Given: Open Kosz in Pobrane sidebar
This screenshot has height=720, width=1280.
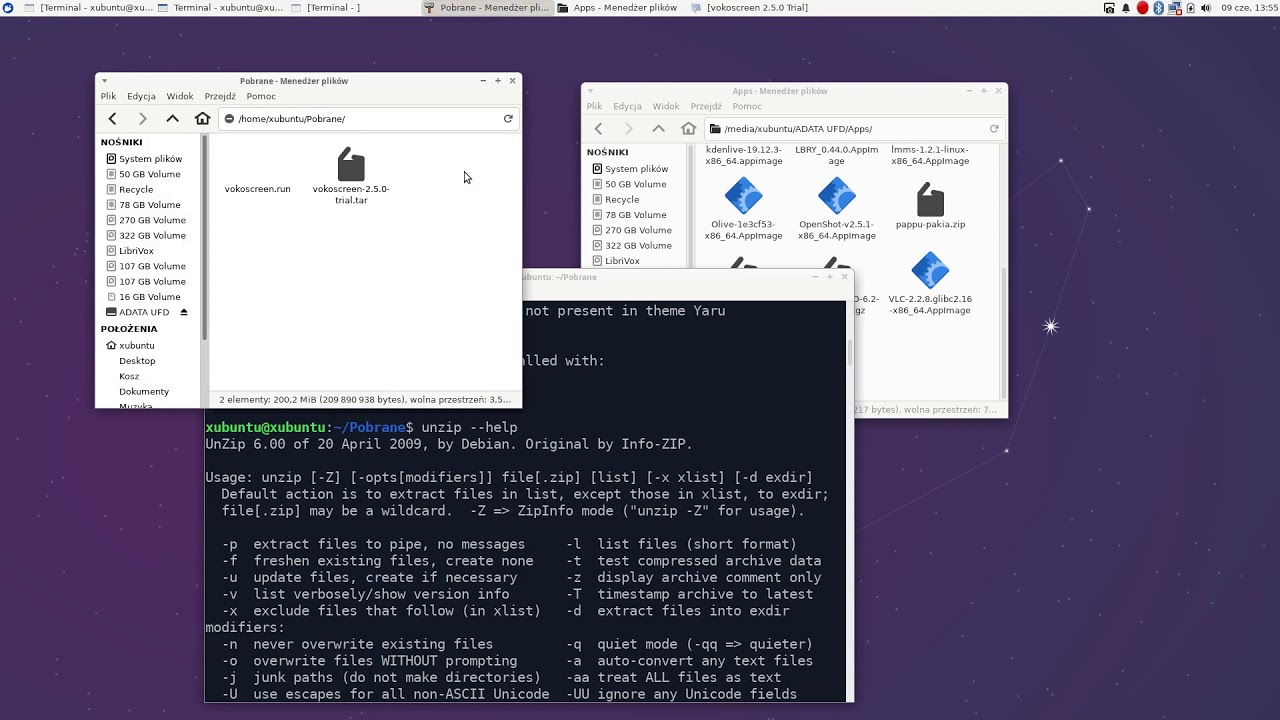Looking at the screenshot, I should (x=129, y=376).
